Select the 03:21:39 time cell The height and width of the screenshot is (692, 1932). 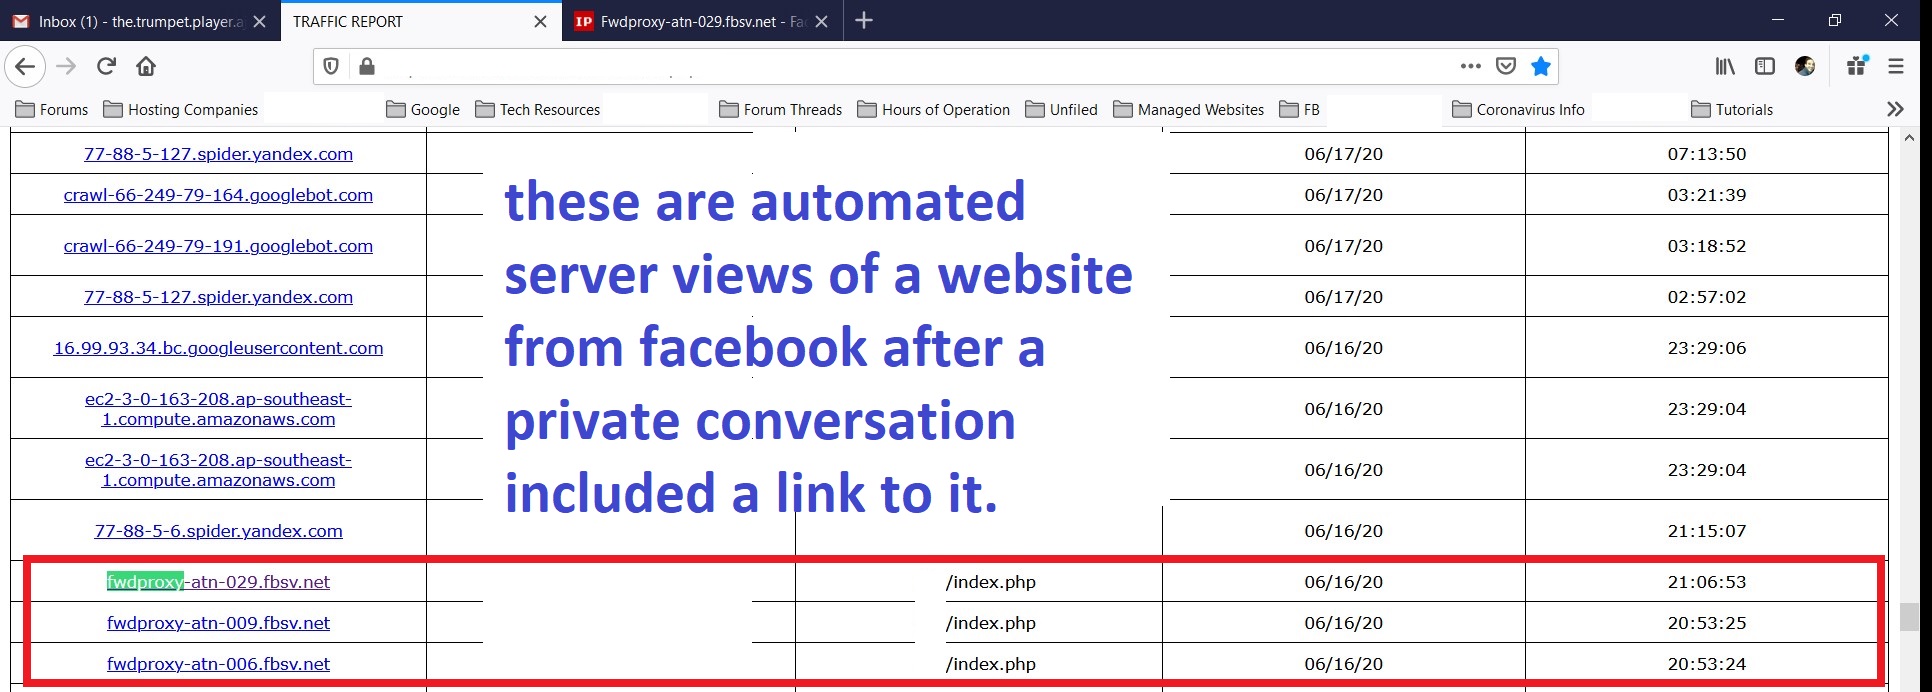(x=1706, y=195)
